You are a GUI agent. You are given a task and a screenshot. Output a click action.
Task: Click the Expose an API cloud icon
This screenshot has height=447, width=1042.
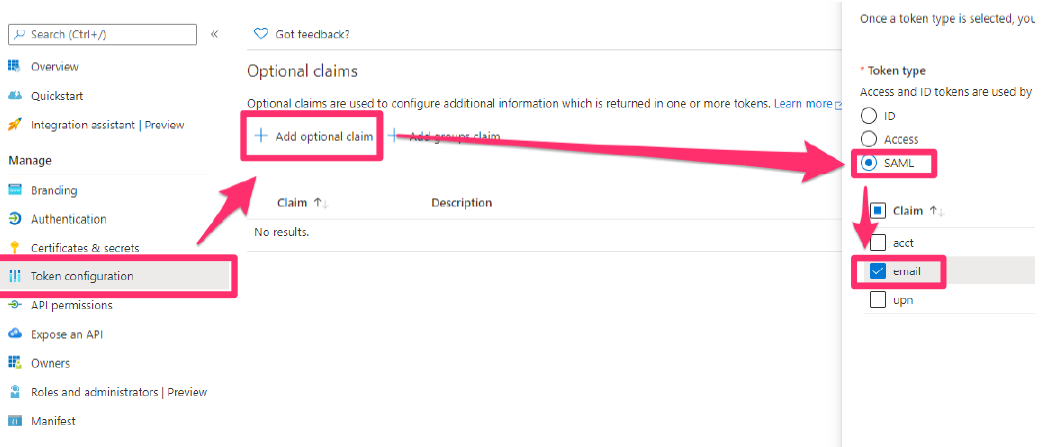(15, 334)
